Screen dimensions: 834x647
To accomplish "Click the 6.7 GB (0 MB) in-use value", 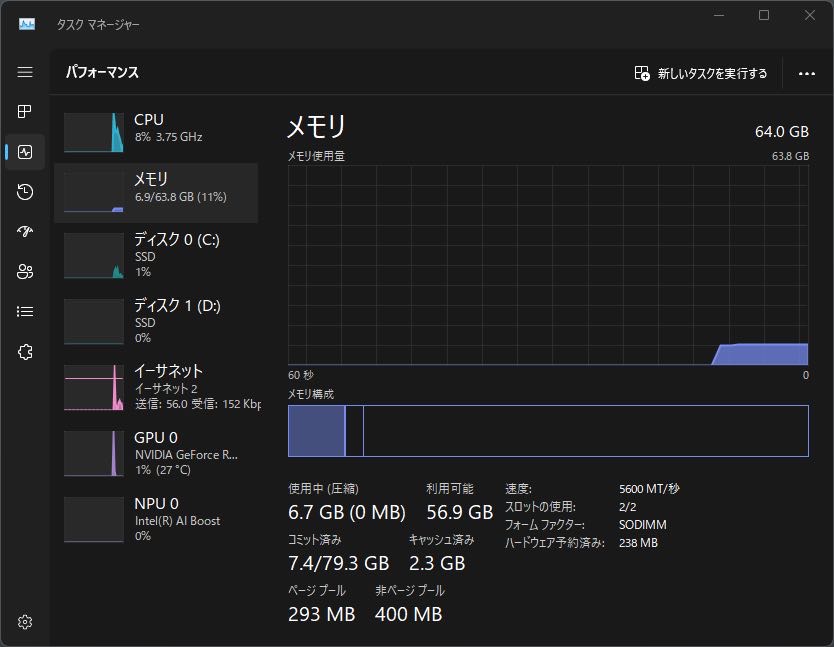I will [347, 512].
